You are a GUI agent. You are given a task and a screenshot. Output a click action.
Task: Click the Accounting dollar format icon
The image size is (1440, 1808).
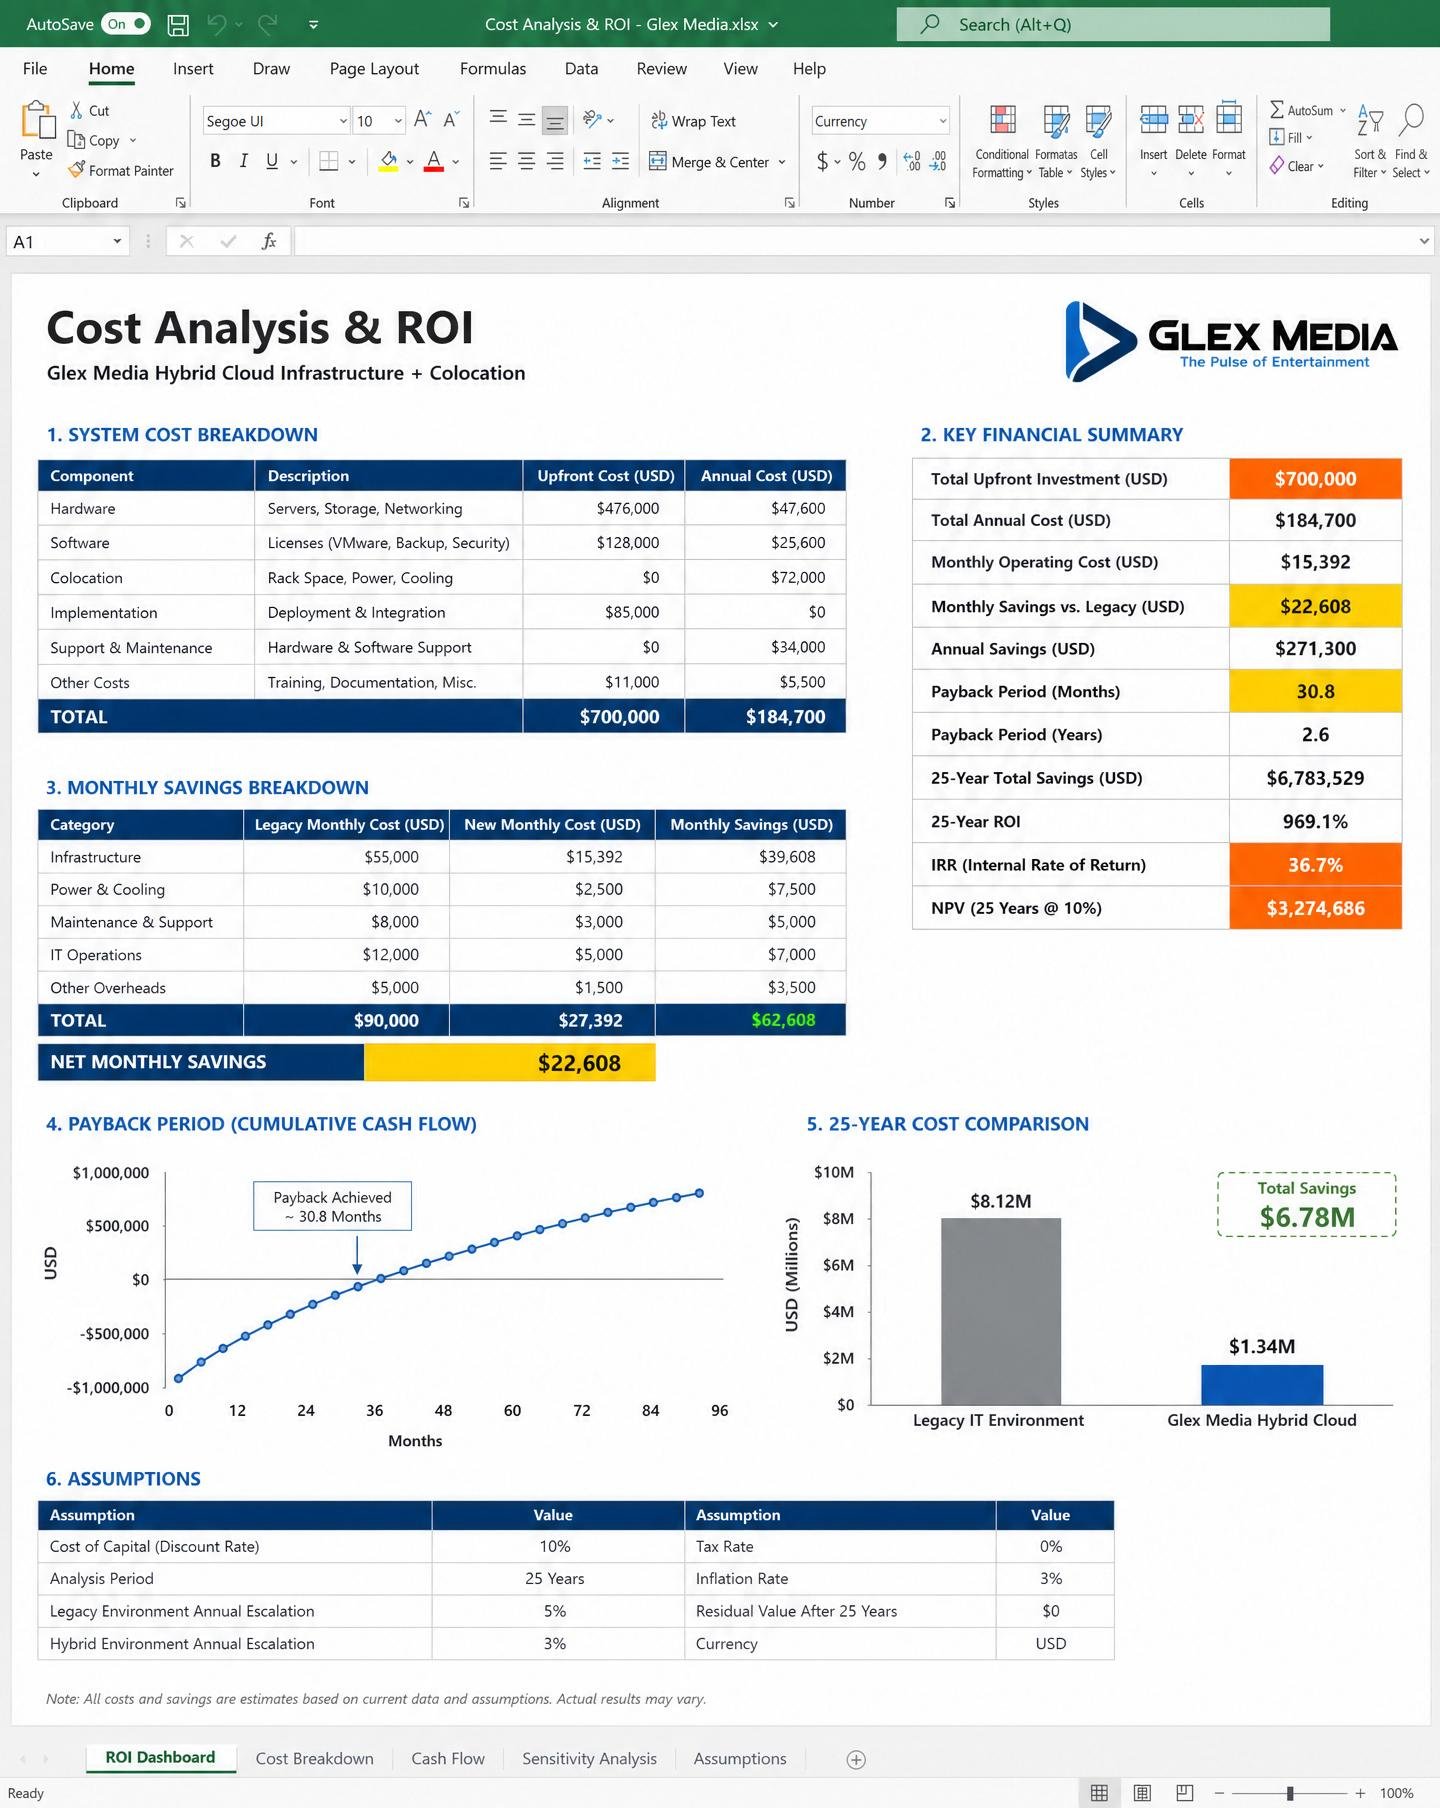[822, 161]
